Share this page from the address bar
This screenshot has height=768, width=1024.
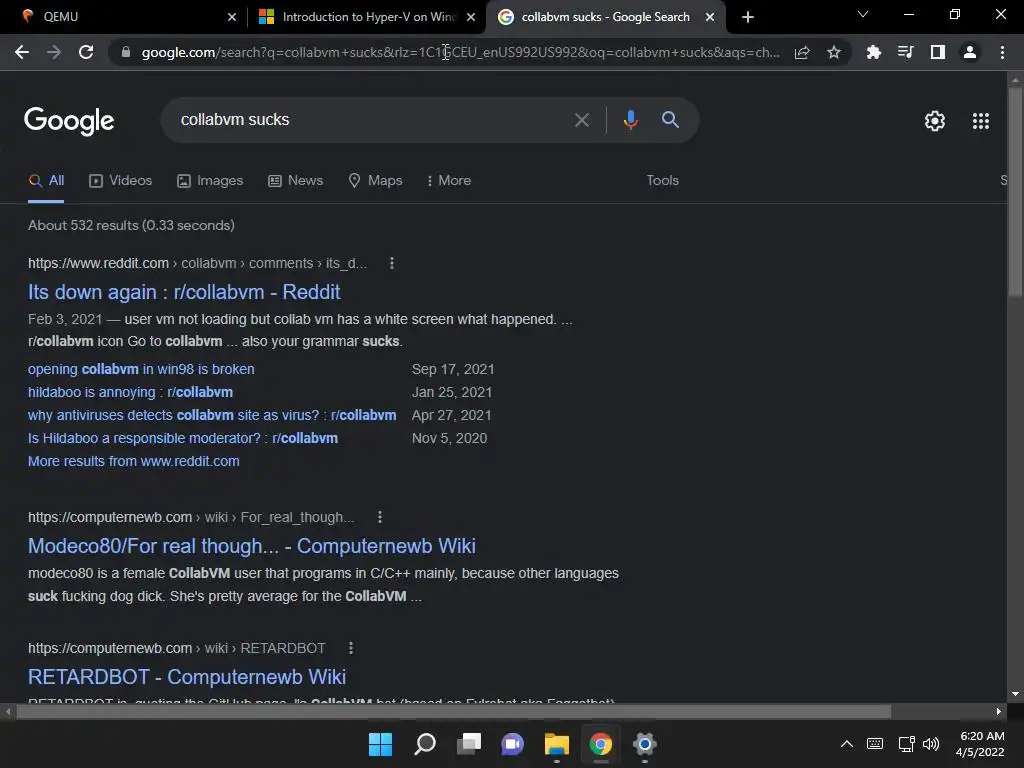point(802,52)
